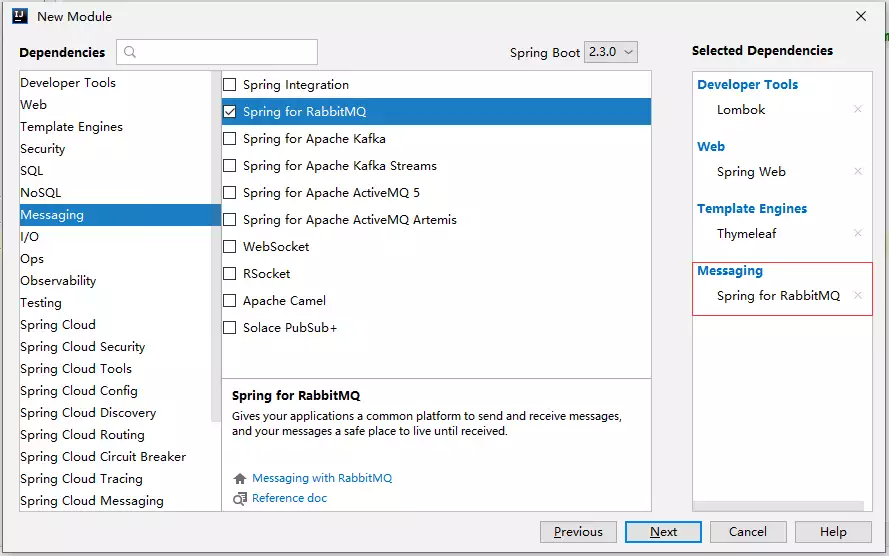This screenshot has width=889, height=556.
Task: Tick the WebSocket checkbox
Action: point(230,247)
